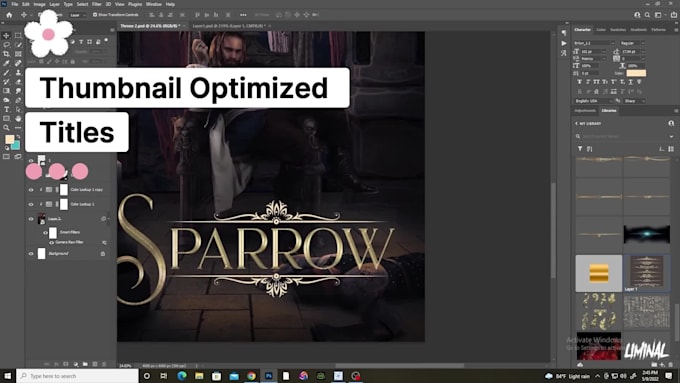Select the Eyedropper tool
The image size is (680, 383).
(x=6, y=63)
